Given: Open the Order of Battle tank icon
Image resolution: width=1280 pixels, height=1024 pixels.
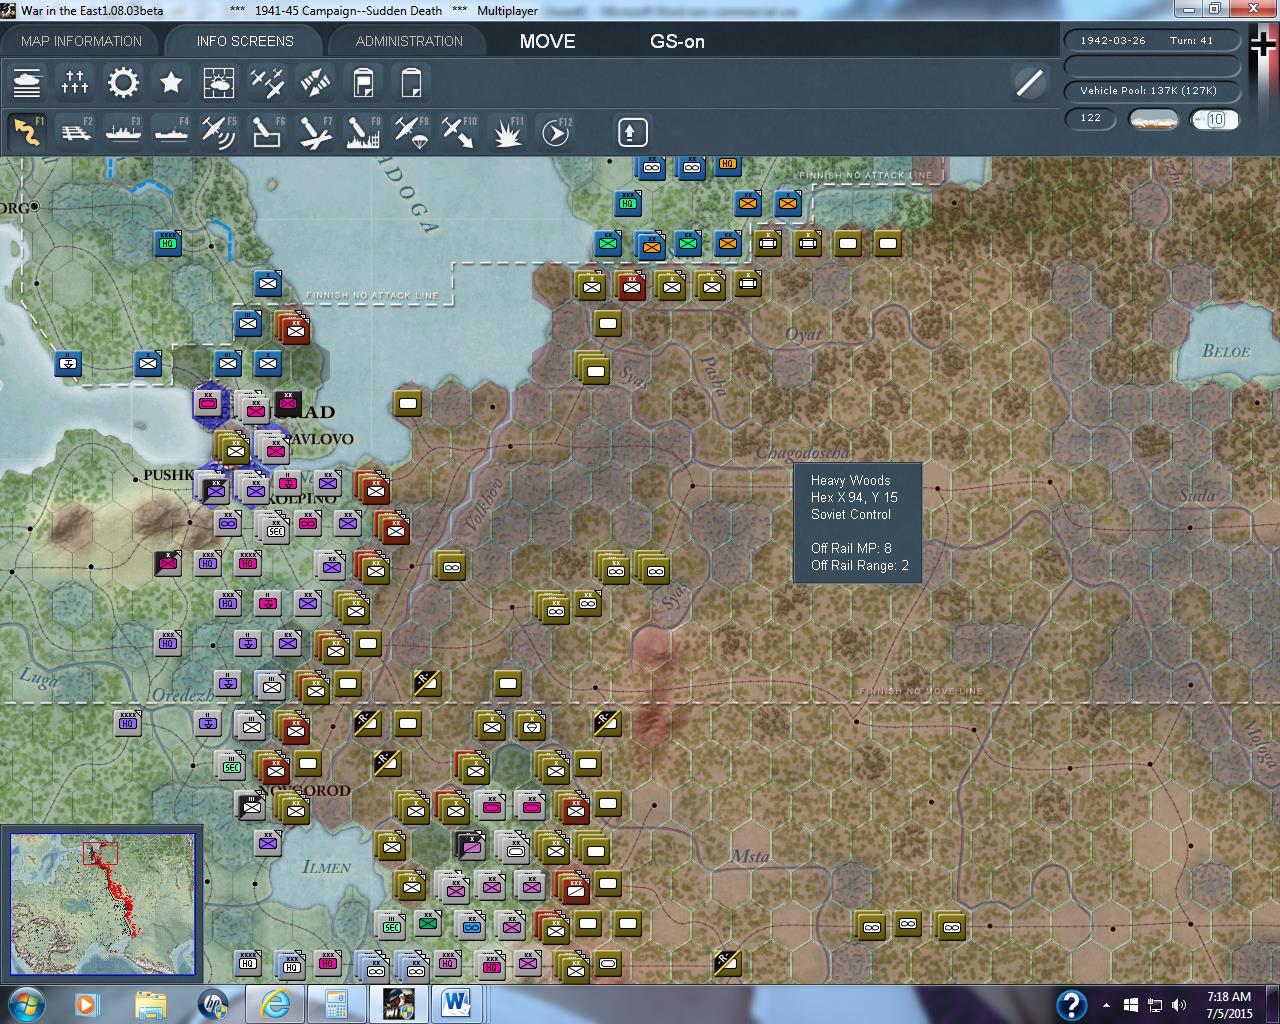Looking at the screenshot, I should pos(27,82).
